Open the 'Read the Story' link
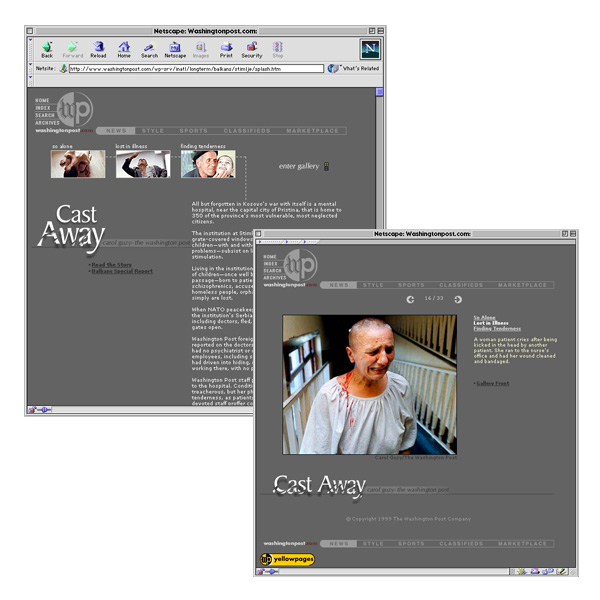The width and height of the screenshot is (600, 600). coord(111,265)
